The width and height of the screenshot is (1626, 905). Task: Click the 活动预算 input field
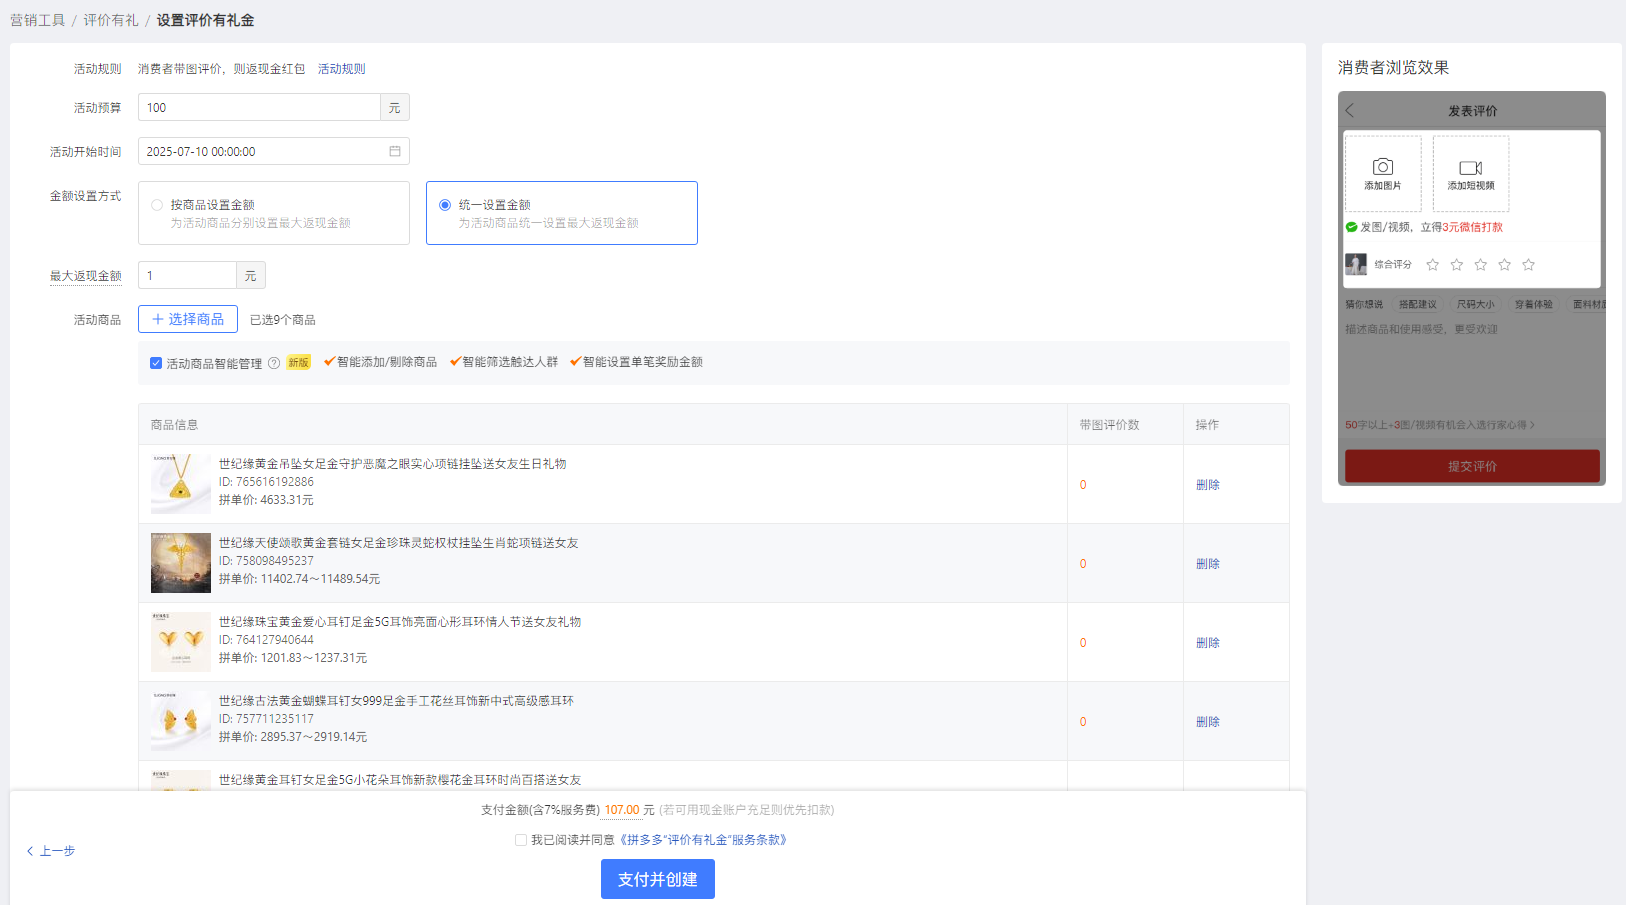pyautogui.click(x=259, y=108)
